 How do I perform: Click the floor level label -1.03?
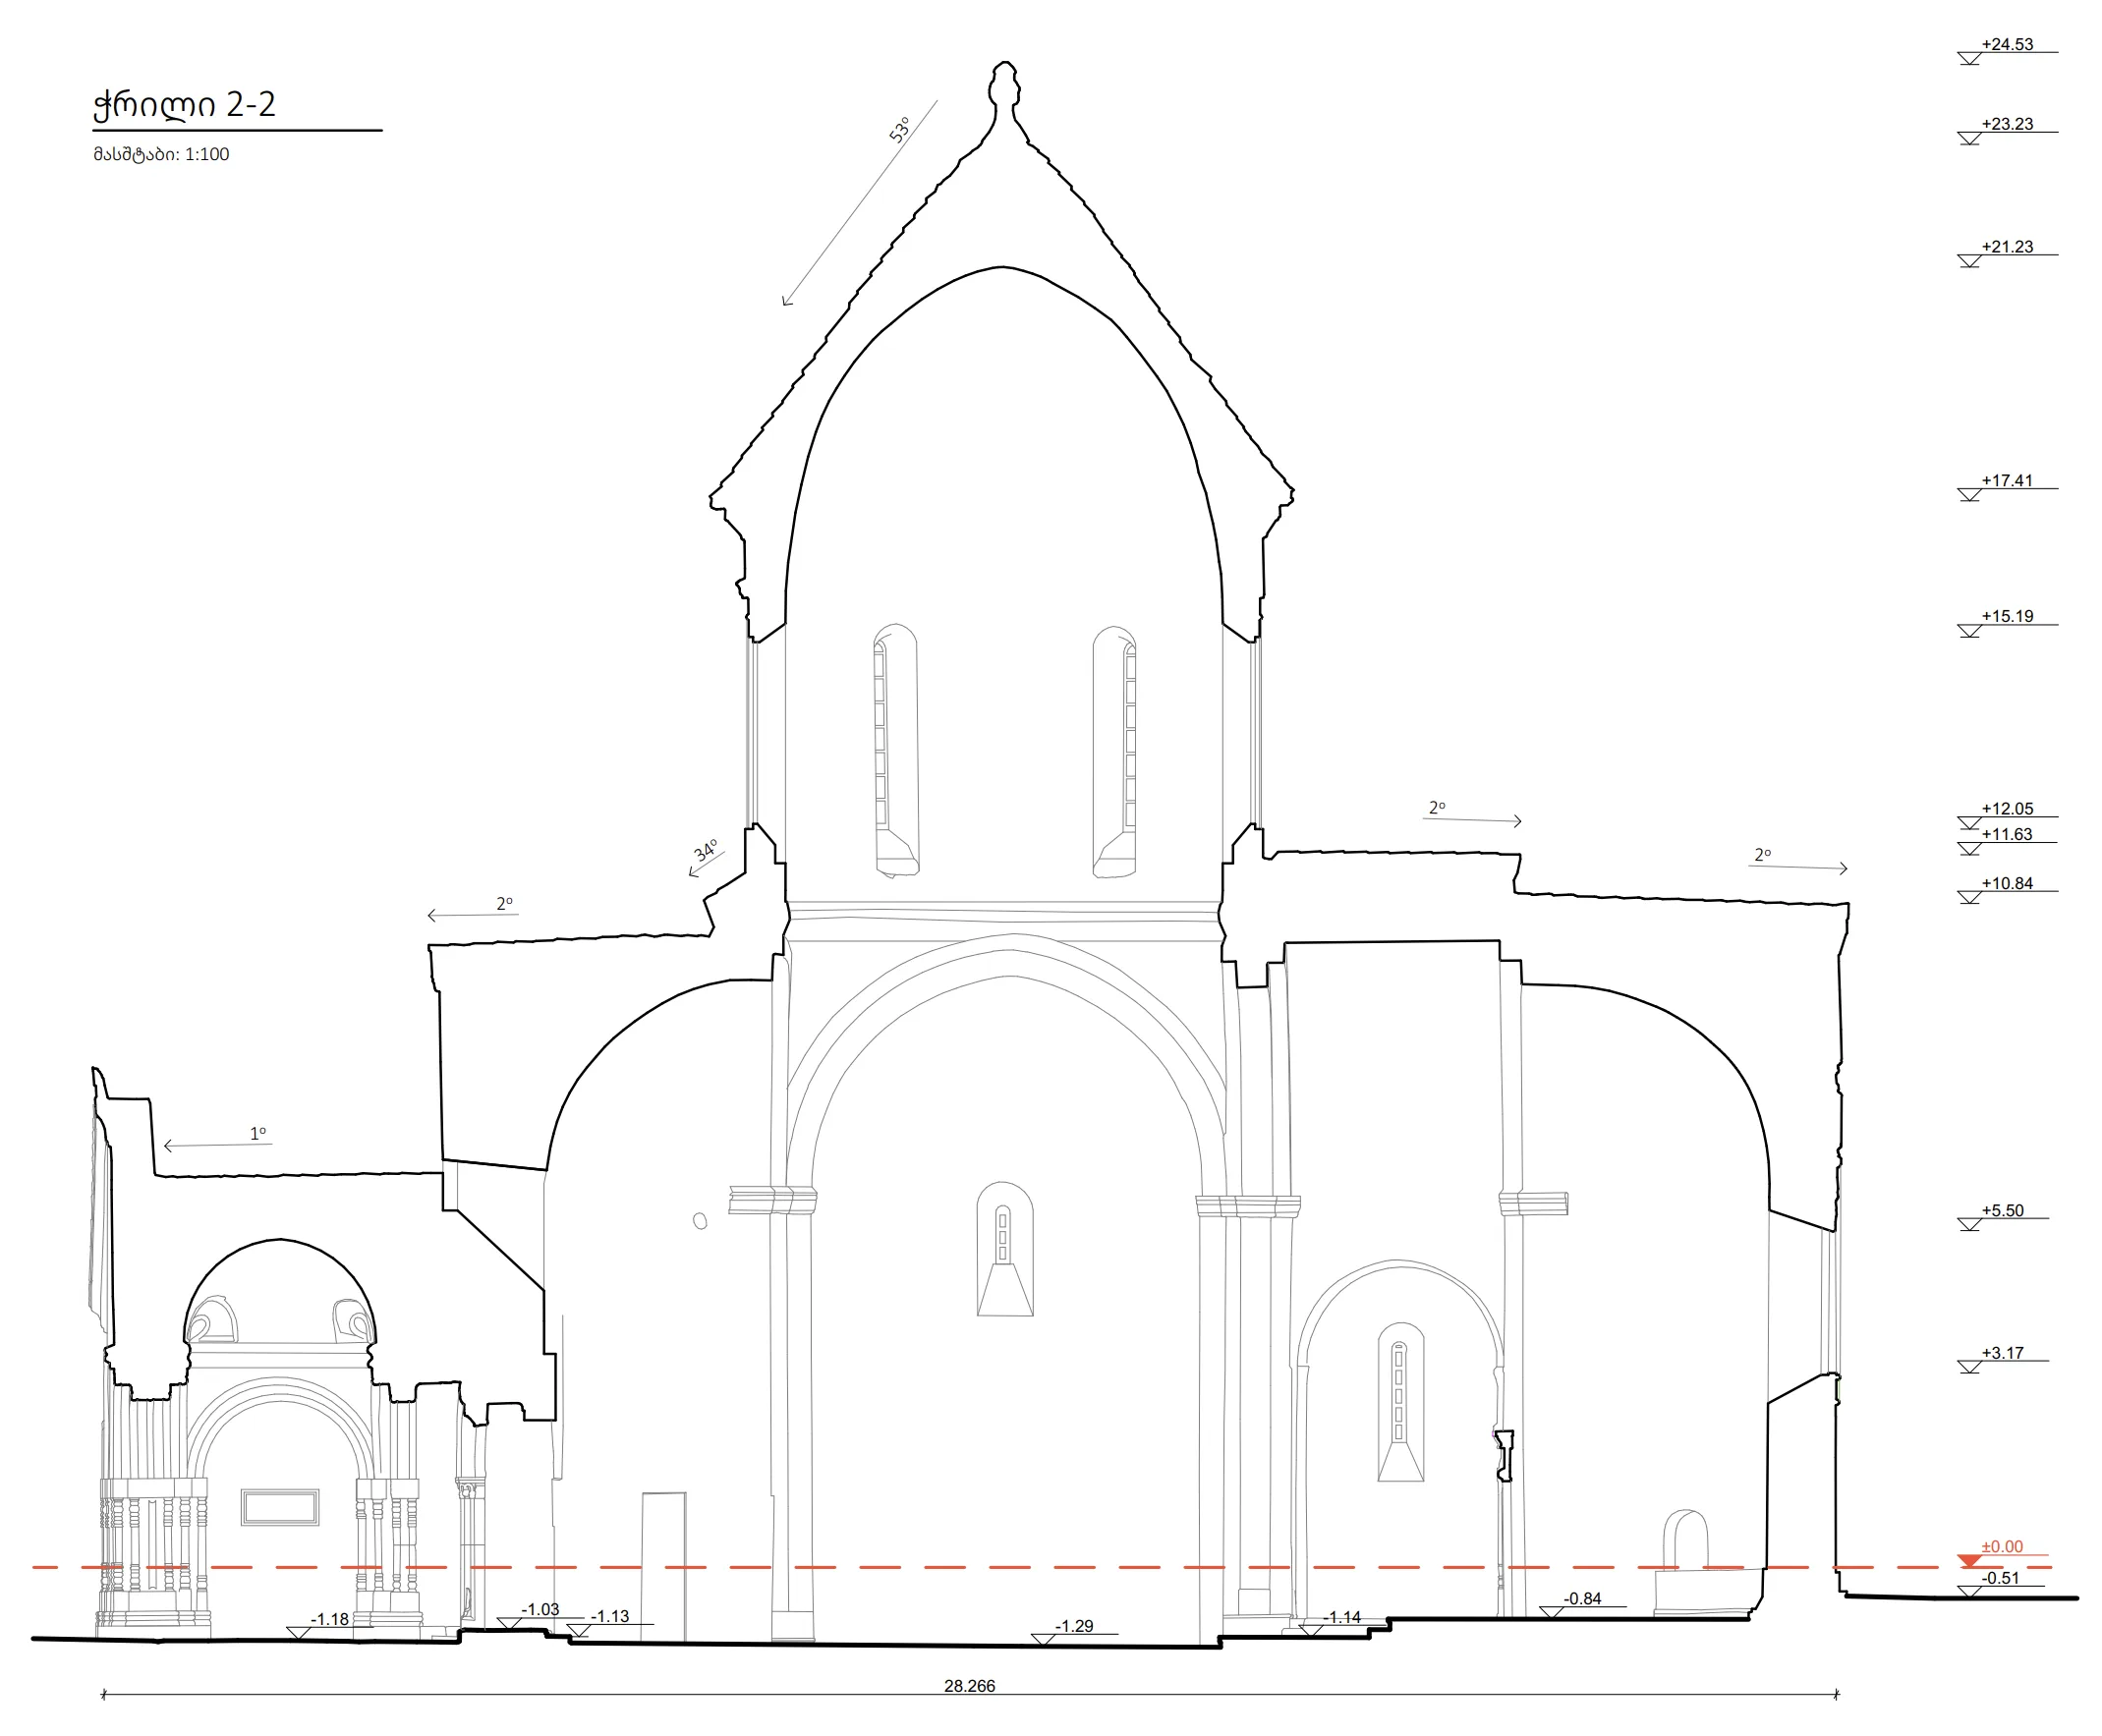[540, 1609]
